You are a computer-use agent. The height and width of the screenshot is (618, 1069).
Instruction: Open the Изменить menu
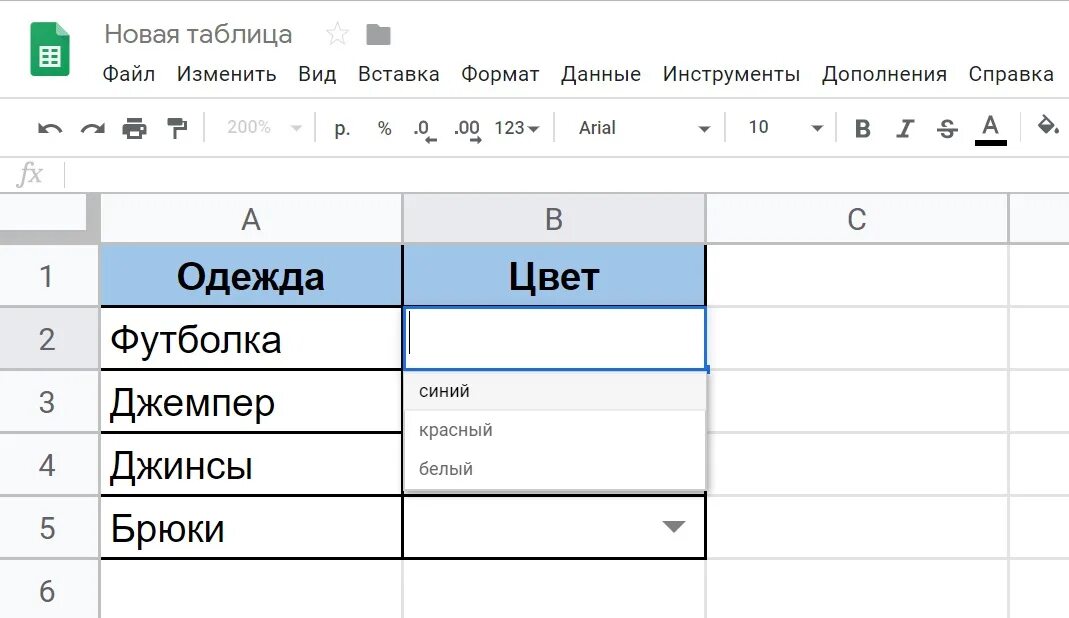click(x=226, y=74)
